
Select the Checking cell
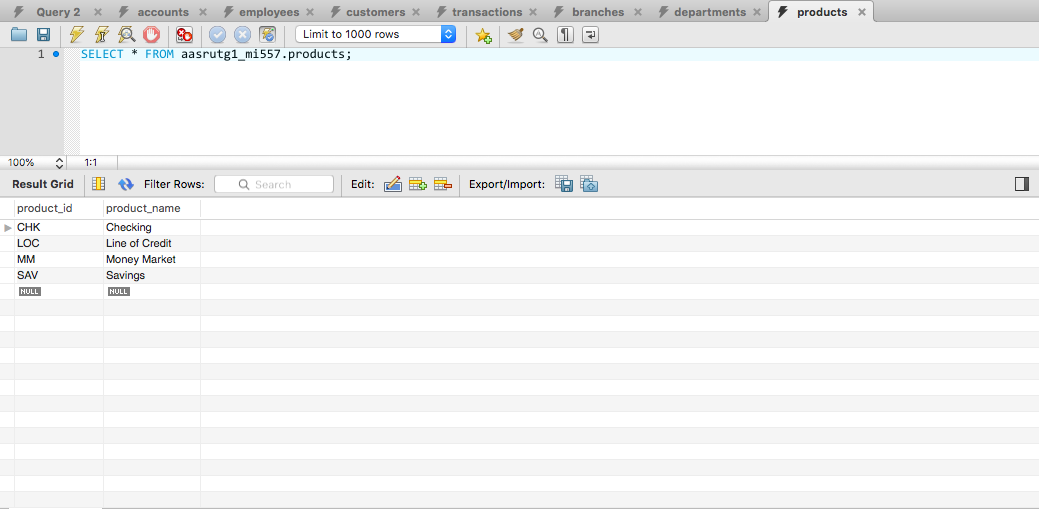pyautogui.click(x=152, y=227)
